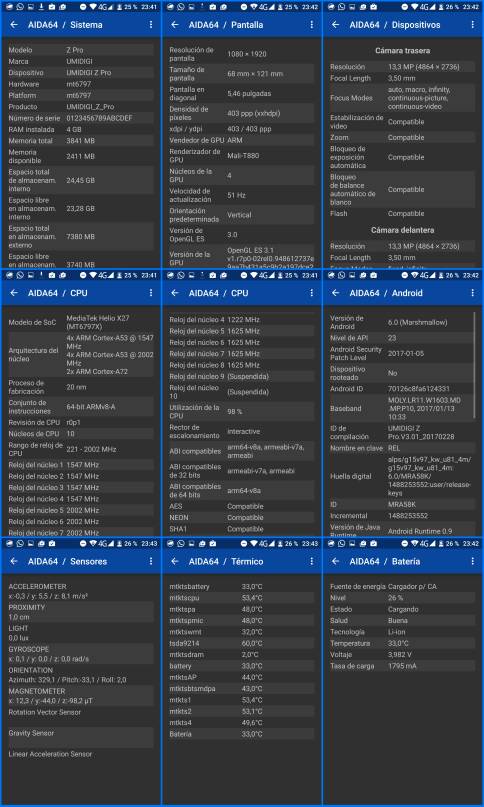Select the 'Cámara trasera' heading

(403, 51)
